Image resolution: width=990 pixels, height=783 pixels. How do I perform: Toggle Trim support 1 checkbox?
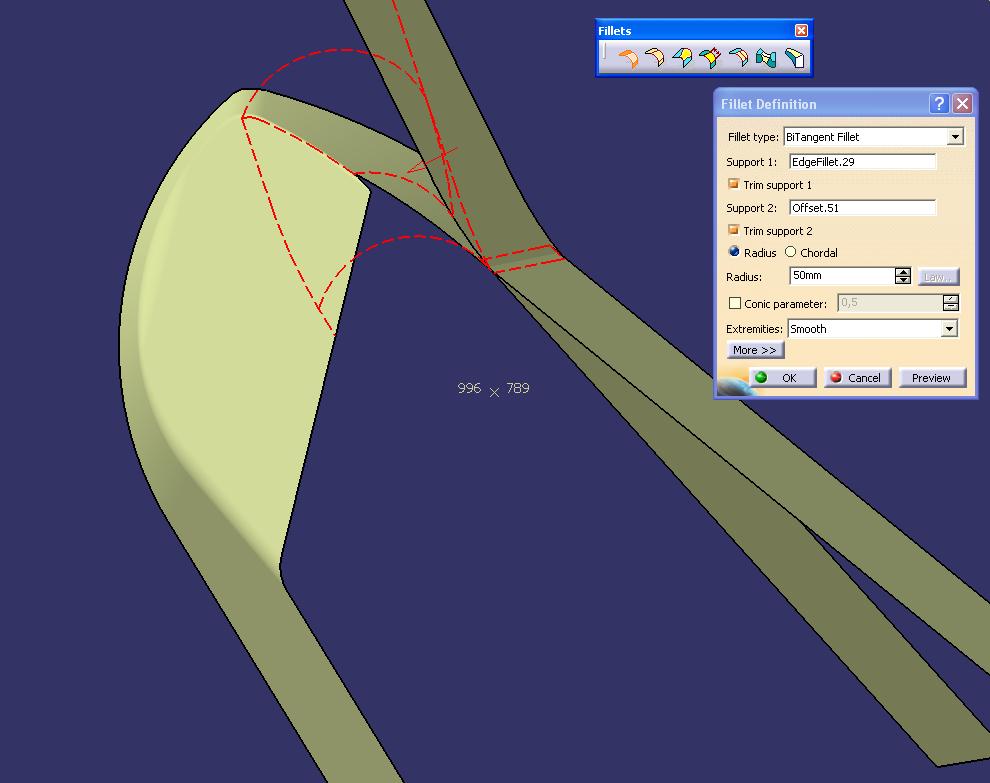click(734, 184)
